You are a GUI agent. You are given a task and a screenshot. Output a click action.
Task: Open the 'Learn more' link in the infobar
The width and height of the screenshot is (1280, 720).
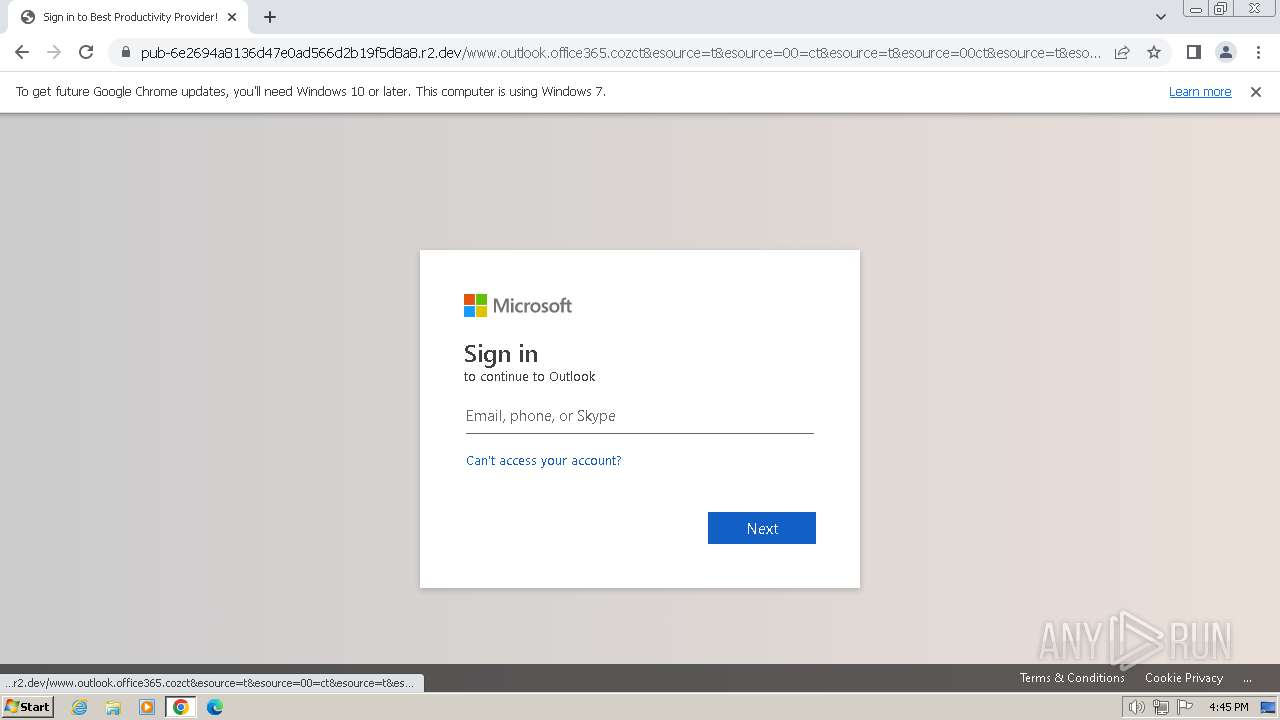click(x=1200, y=91)
